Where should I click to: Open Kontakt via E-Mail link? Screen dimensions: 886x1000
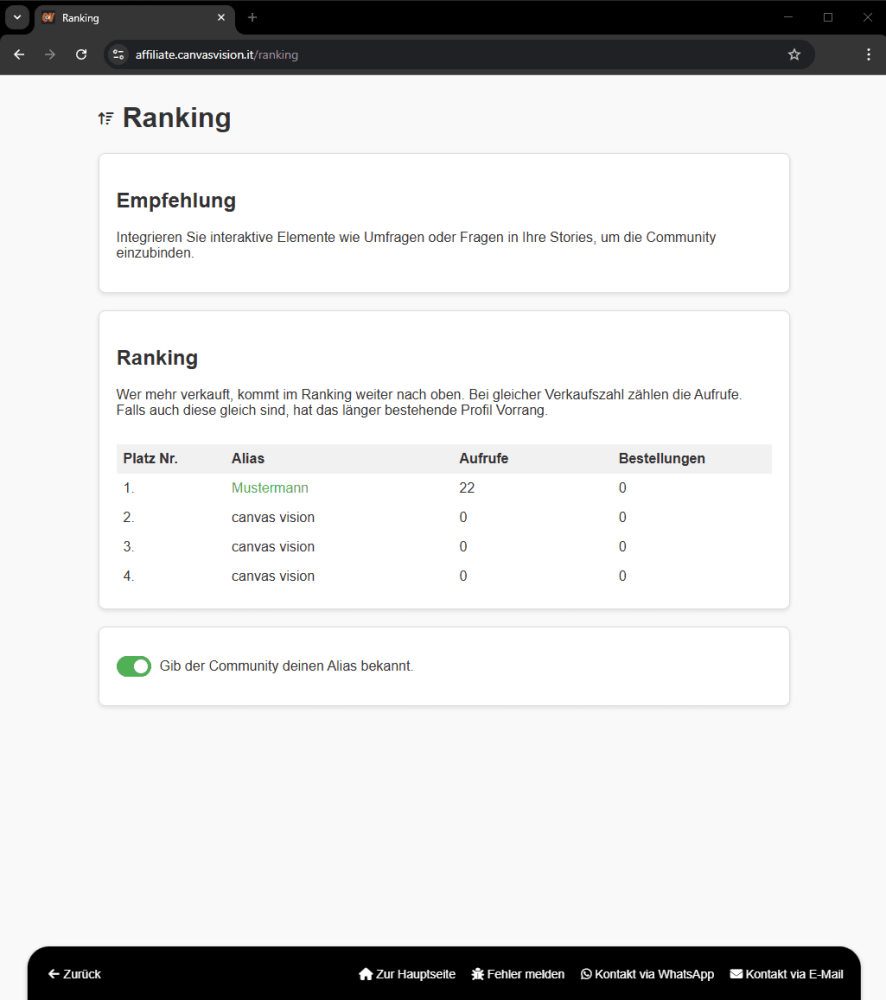pyautogui.click(x=786, y=974)
